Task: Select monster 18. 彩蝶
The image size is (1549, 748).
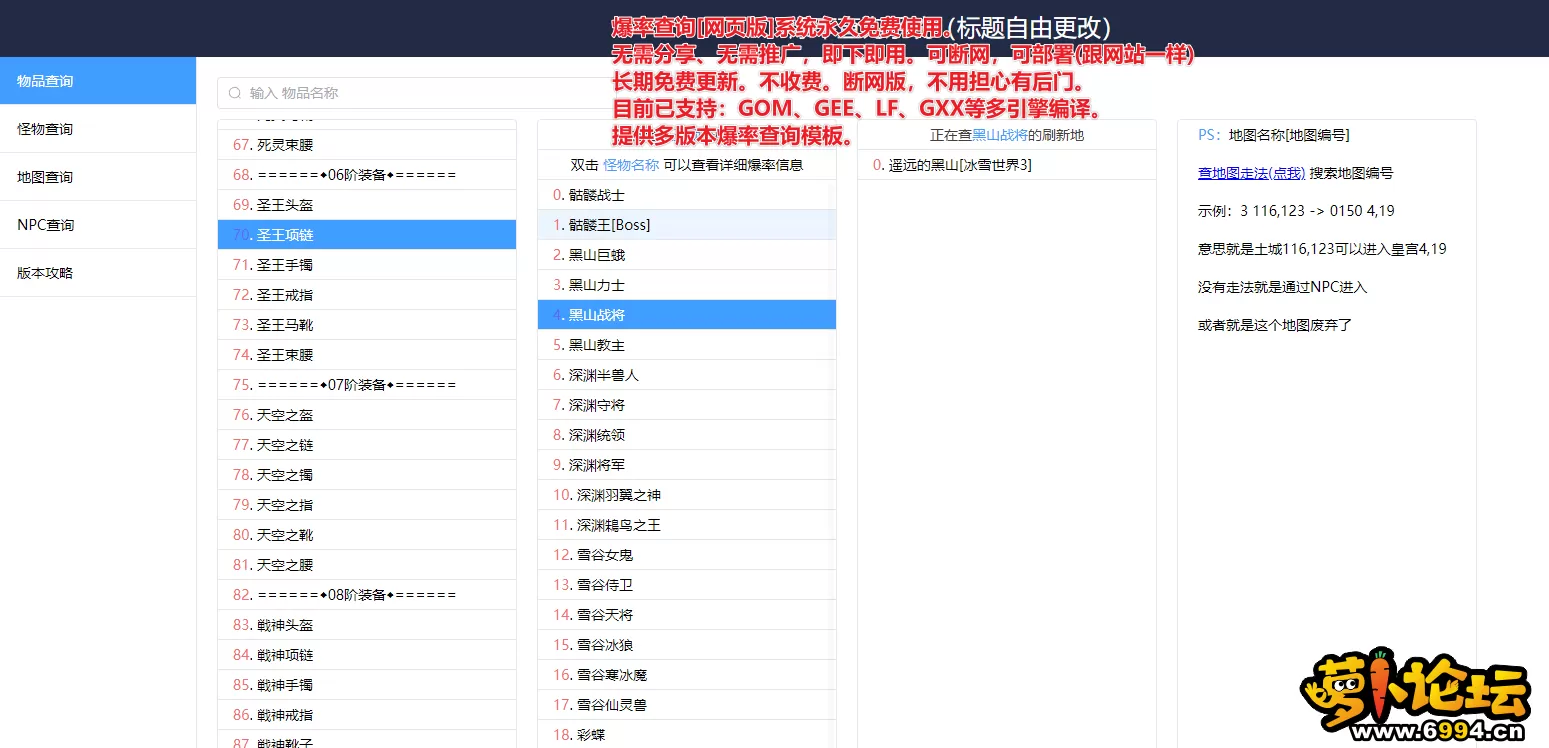Action: click(x=687, y=735)
